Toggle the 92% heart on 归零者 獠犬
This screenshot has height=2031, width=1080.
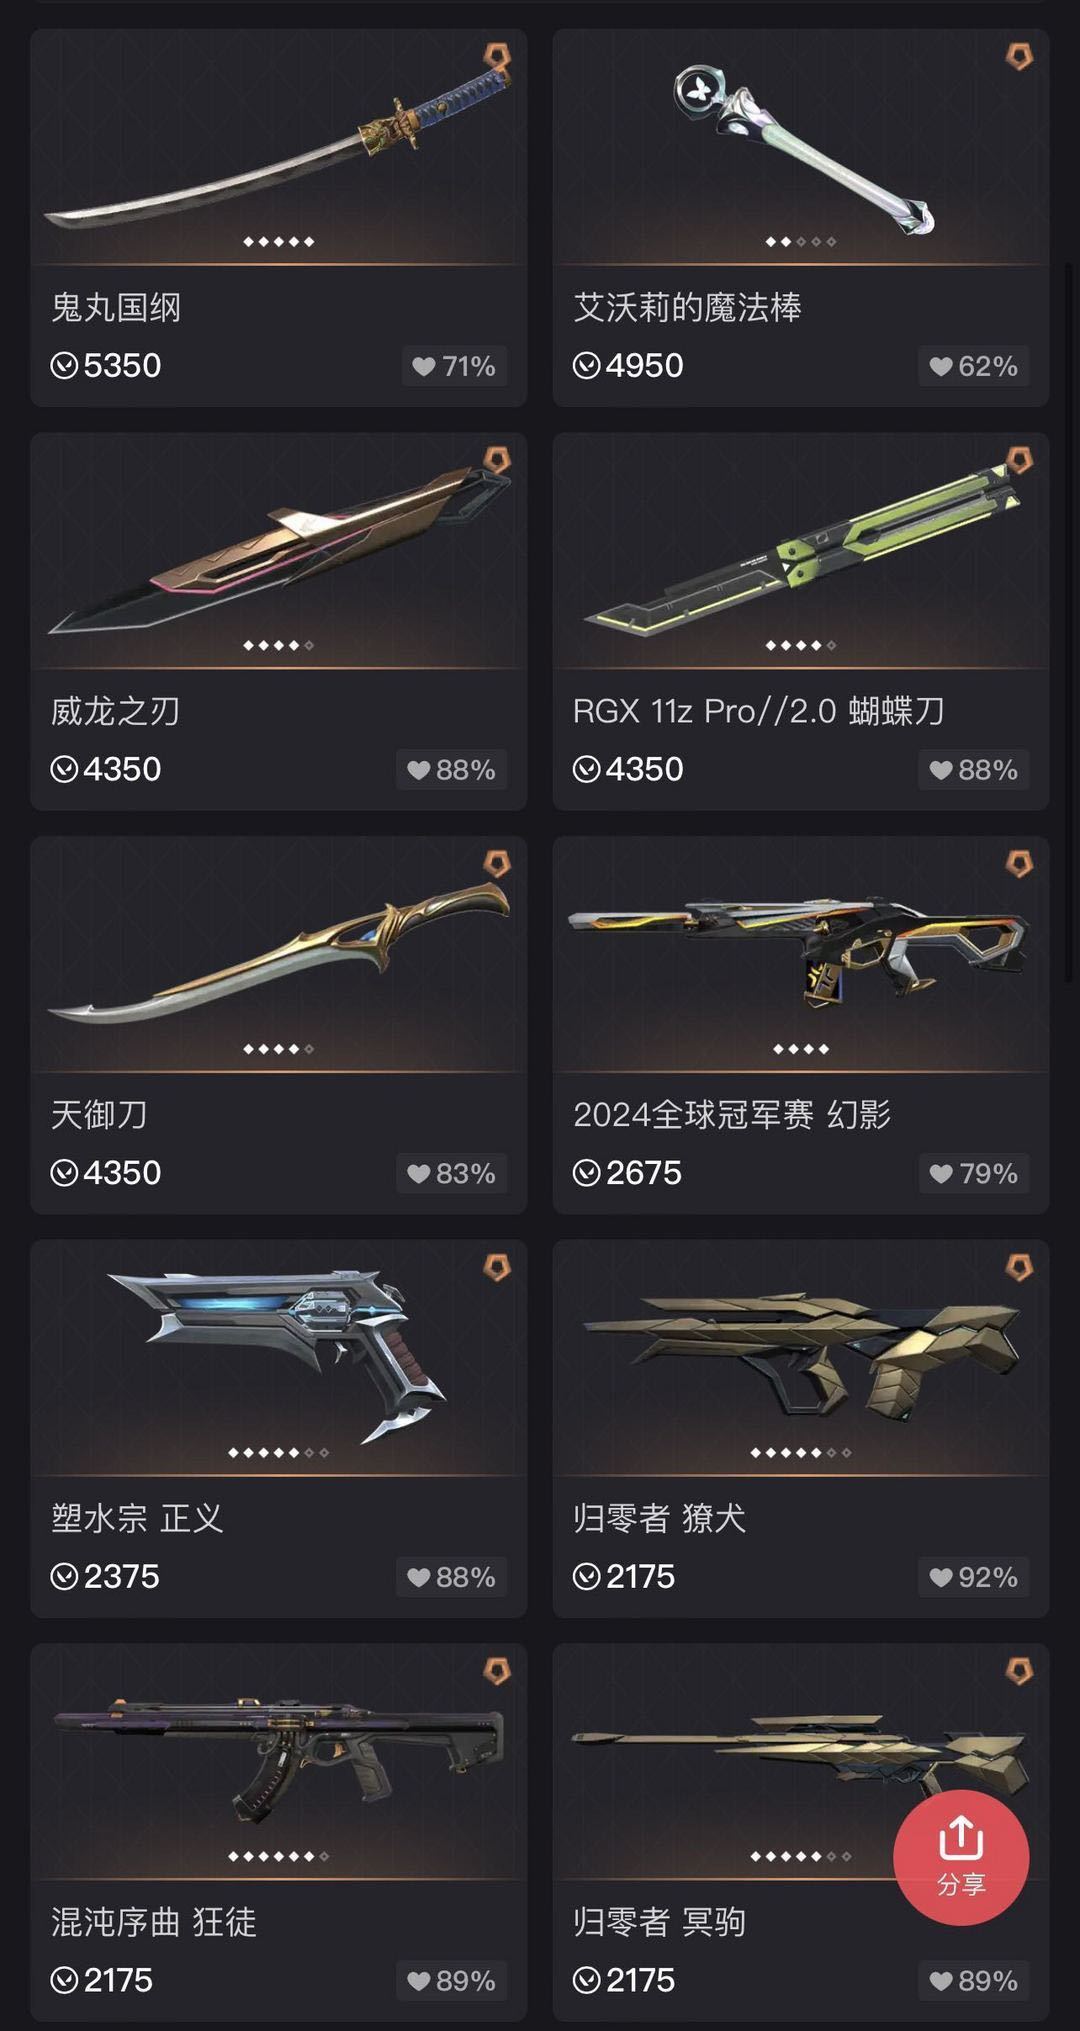point(974,1577)
